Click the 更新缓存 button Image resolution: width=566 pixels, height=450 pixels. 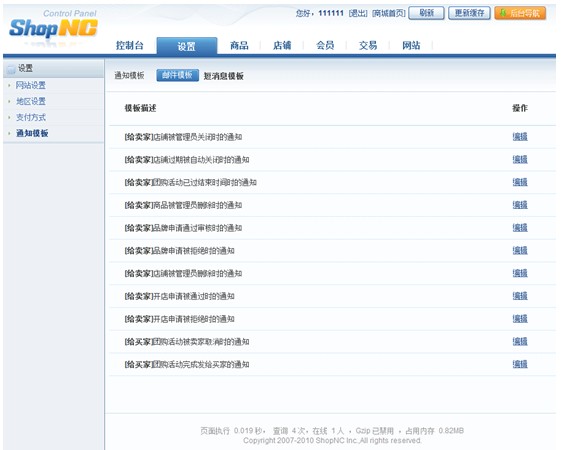tap(469, 13)
